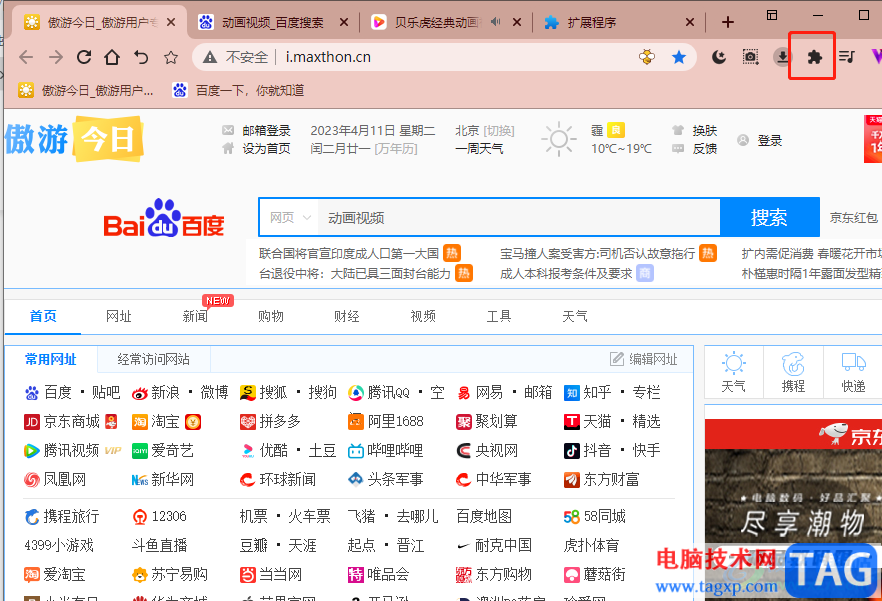Screen dimensions: 882x601
Task: Click the 邮箱登录 link
Action: 266,131
